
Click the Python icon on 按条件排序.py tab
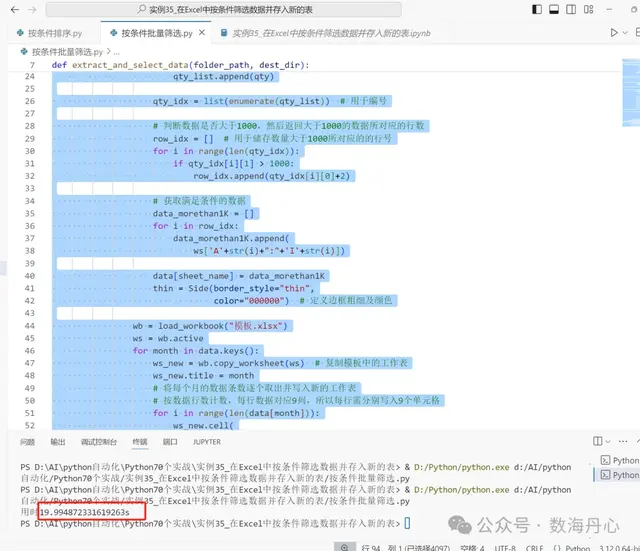20,33
